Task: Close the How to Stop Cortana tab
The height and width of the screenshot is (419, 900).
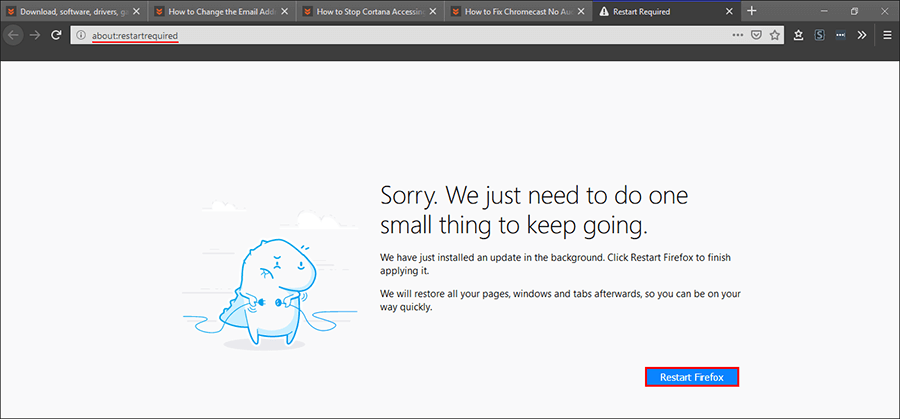Action: click(433, 11)
